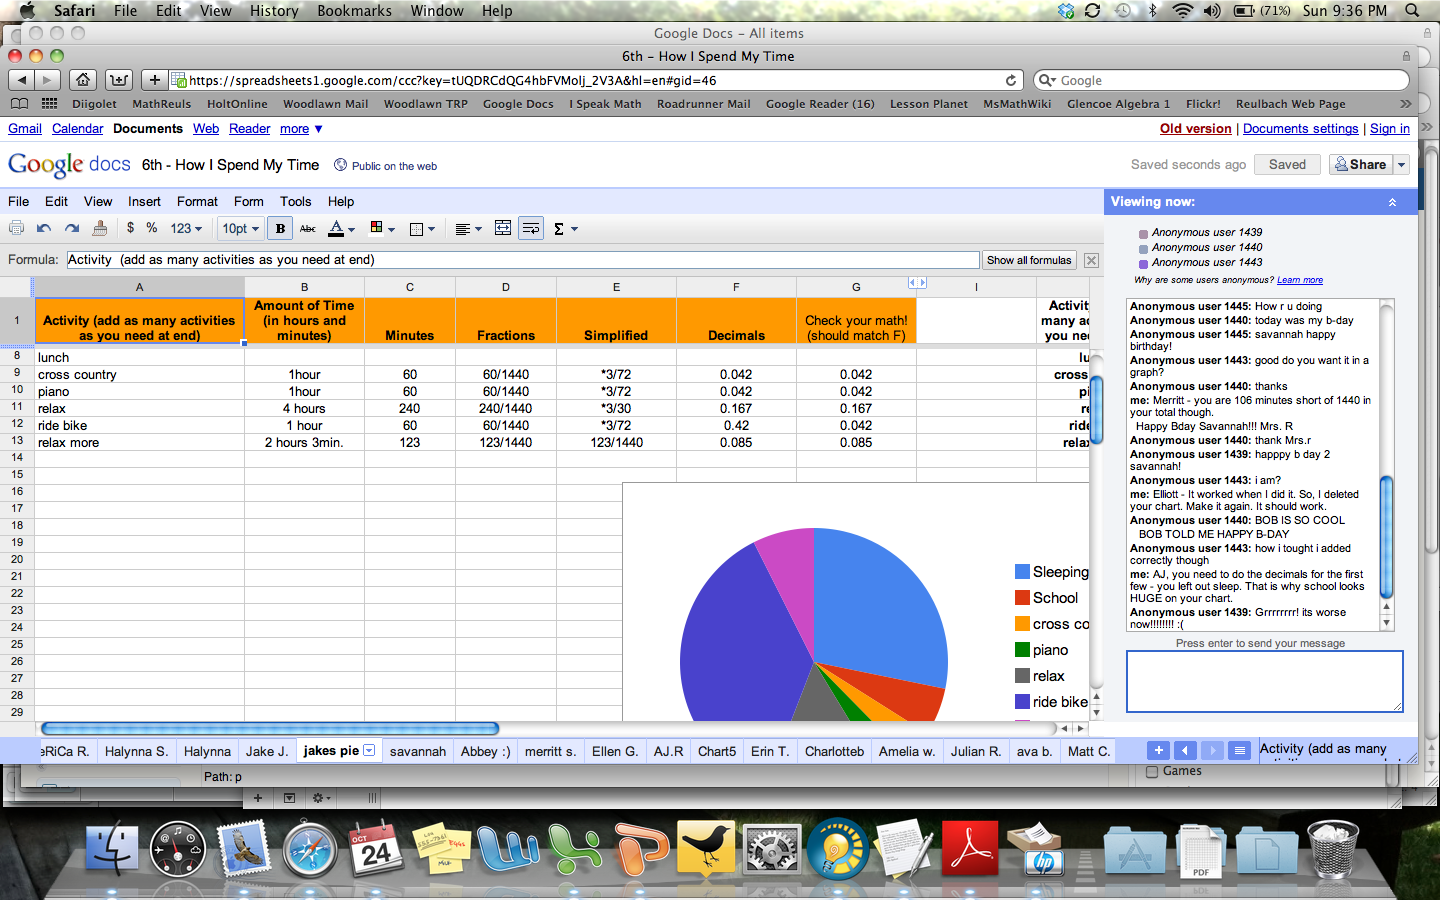1440x900 pixels.
Task: Open the Insert menu
Action: pyautogui.click(x=144, y=201)
